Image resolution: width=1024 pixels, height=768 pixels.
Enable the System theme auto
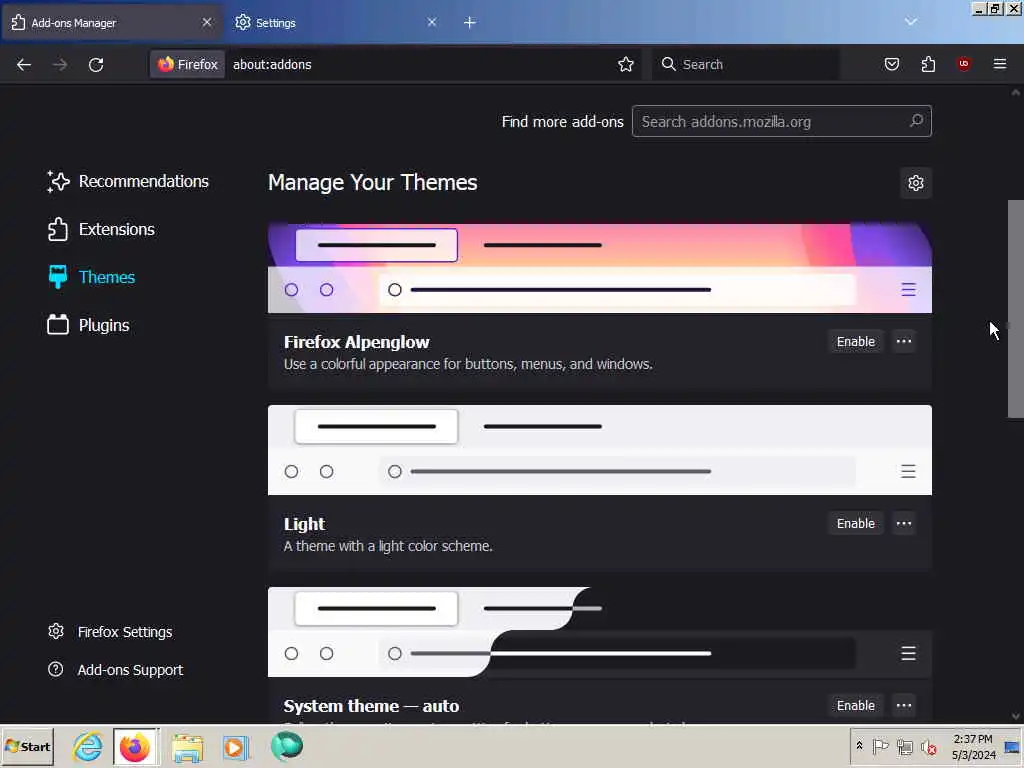click(x=856, y=705)
